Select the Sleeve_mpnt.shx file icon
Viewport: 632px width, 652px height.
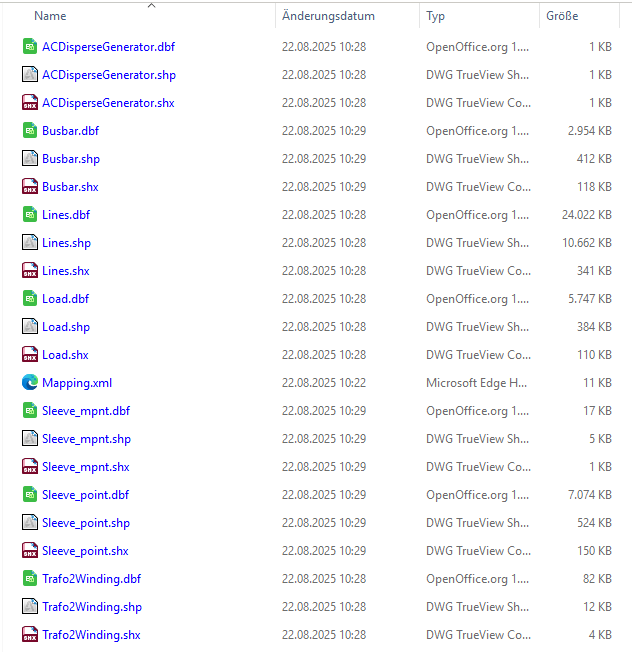point(30,467)
